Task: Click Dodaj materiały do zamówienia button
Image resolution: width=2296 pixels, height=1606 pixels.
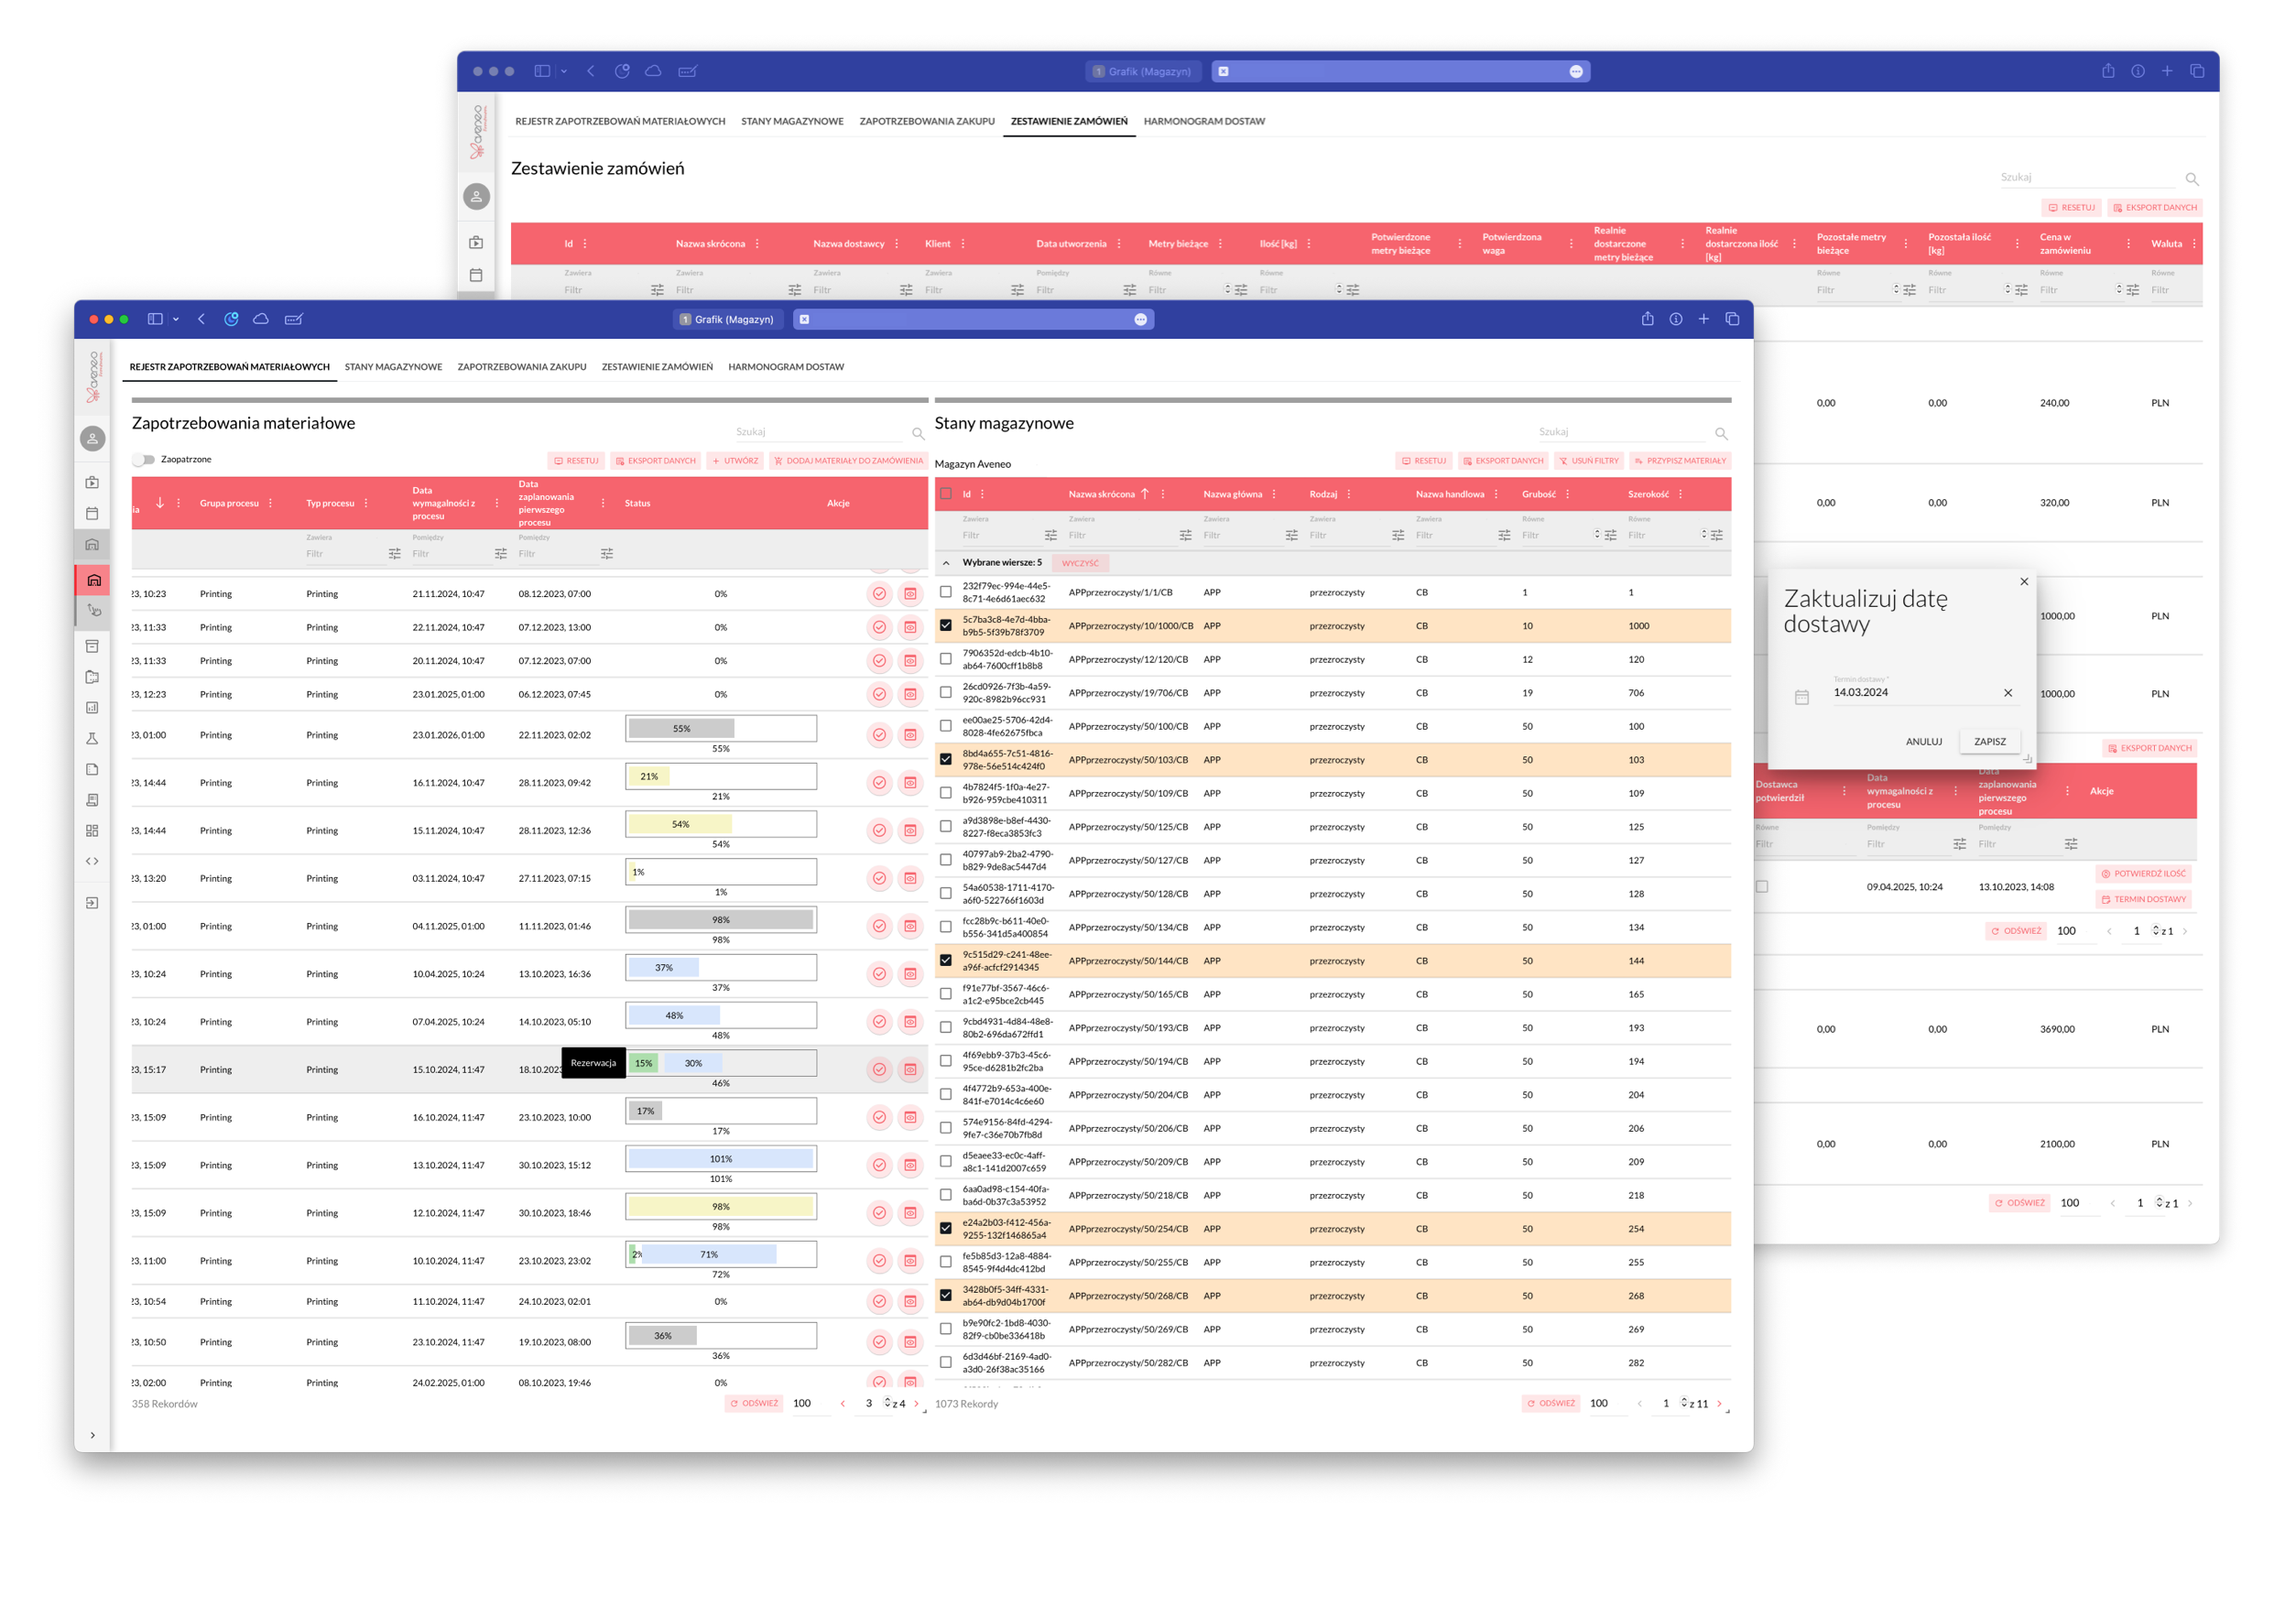Action: click(x=848, y=461)
